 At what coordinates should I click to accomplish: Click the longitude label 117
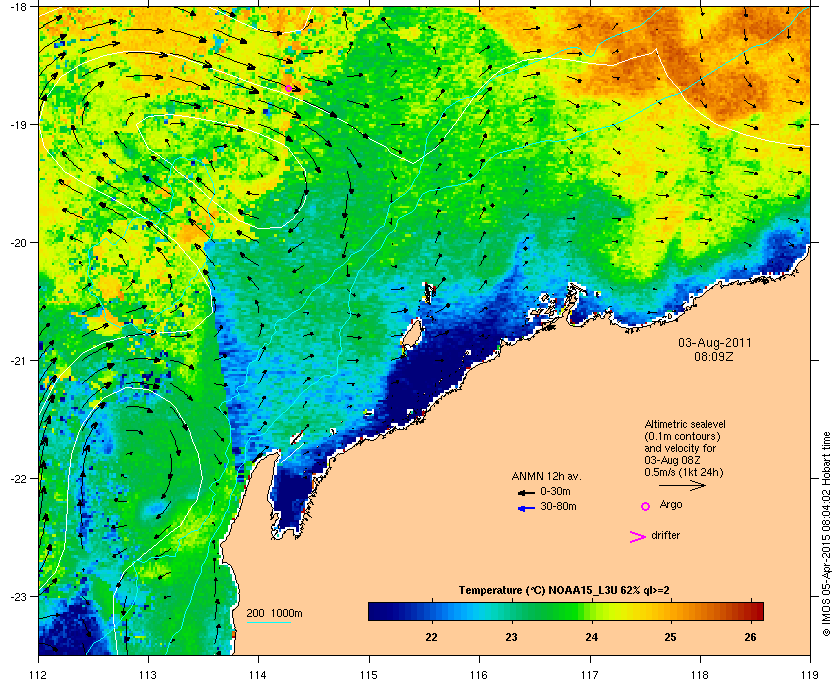pos(590,675)
